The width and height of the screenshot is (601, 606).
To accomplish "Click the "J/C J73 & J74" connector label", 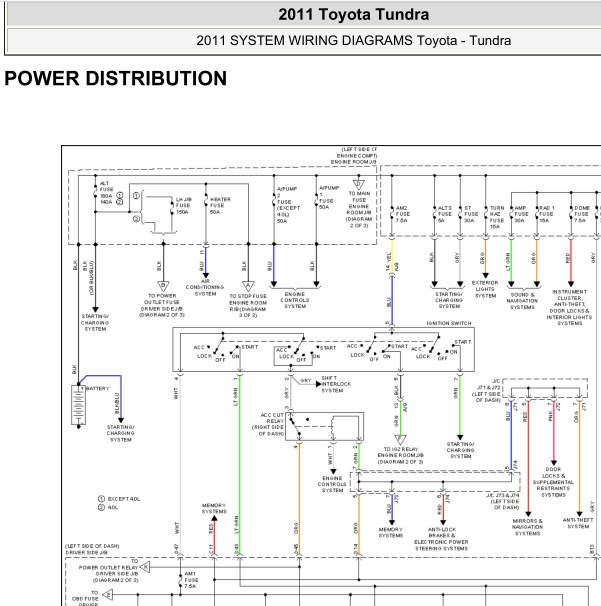I will pyautogui.click(x=503, y=501).
